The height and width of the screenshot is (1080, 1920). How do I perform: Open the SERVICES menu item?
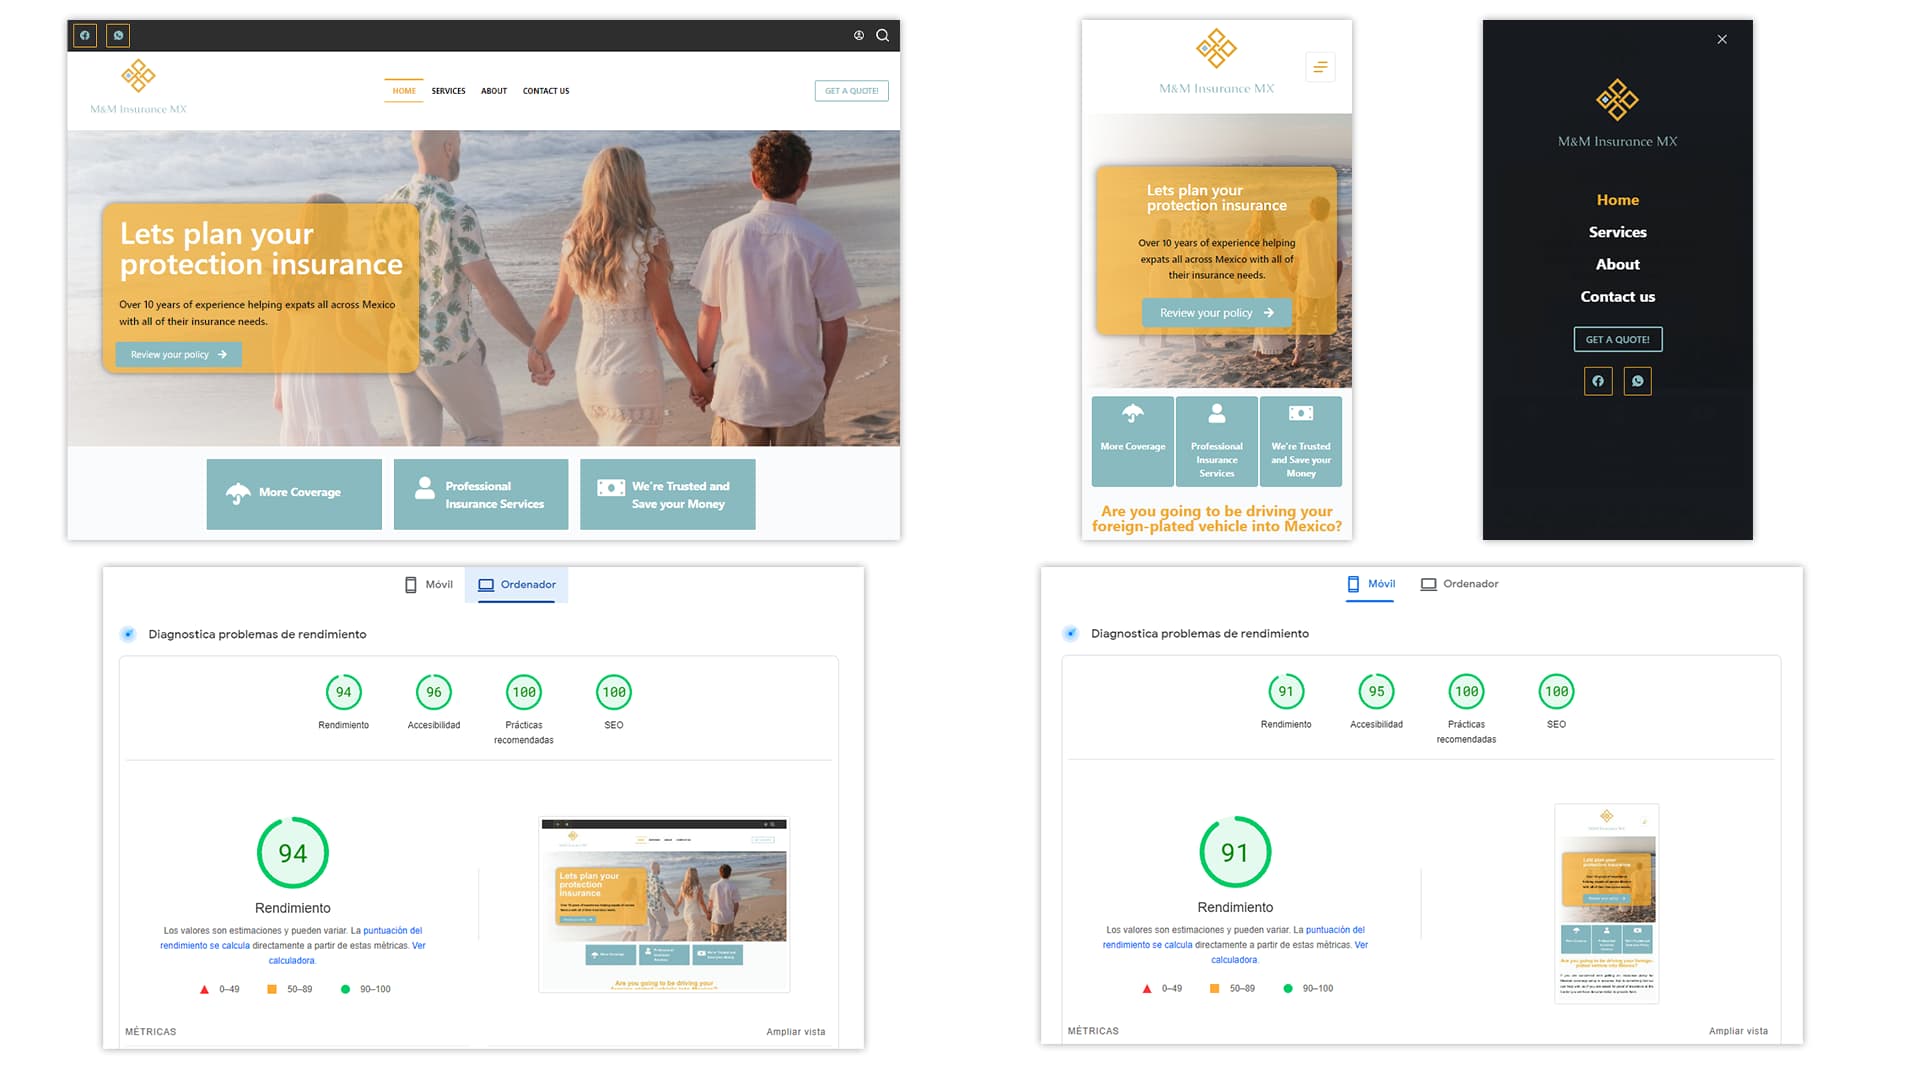[448, 91]
